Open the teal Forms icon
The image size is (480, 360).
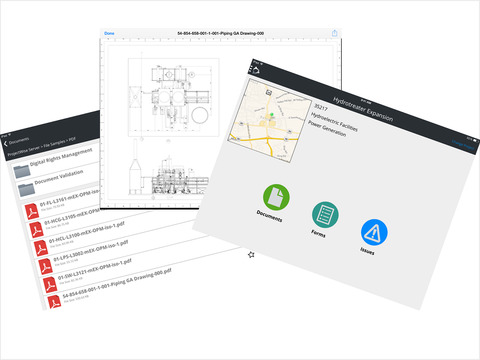[x=325, y=215]
